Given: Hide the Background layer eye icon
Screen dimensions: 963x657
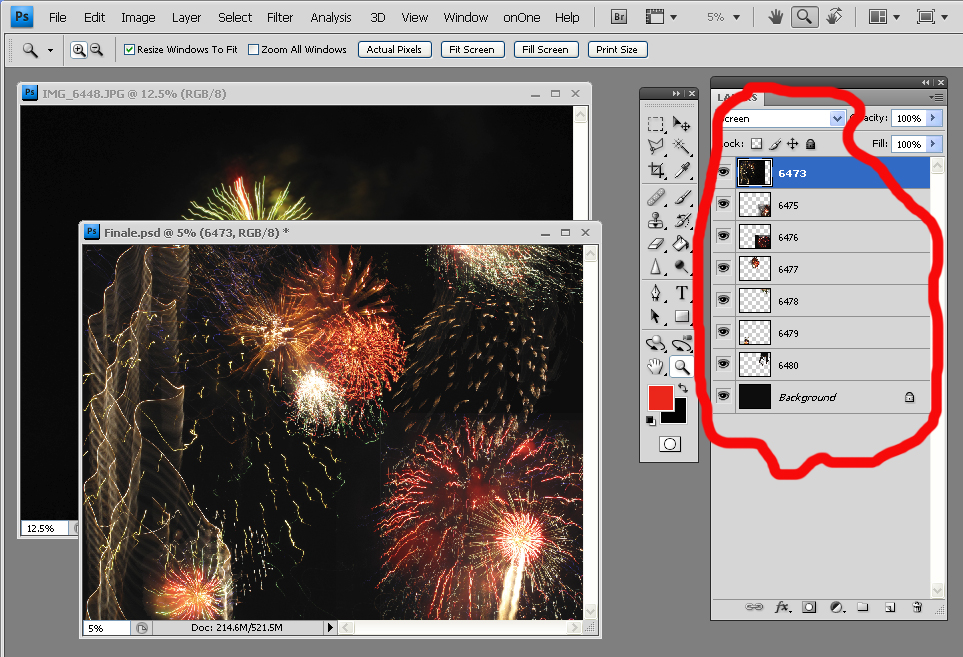Looking at the screenshot, I should click(723, 397).
